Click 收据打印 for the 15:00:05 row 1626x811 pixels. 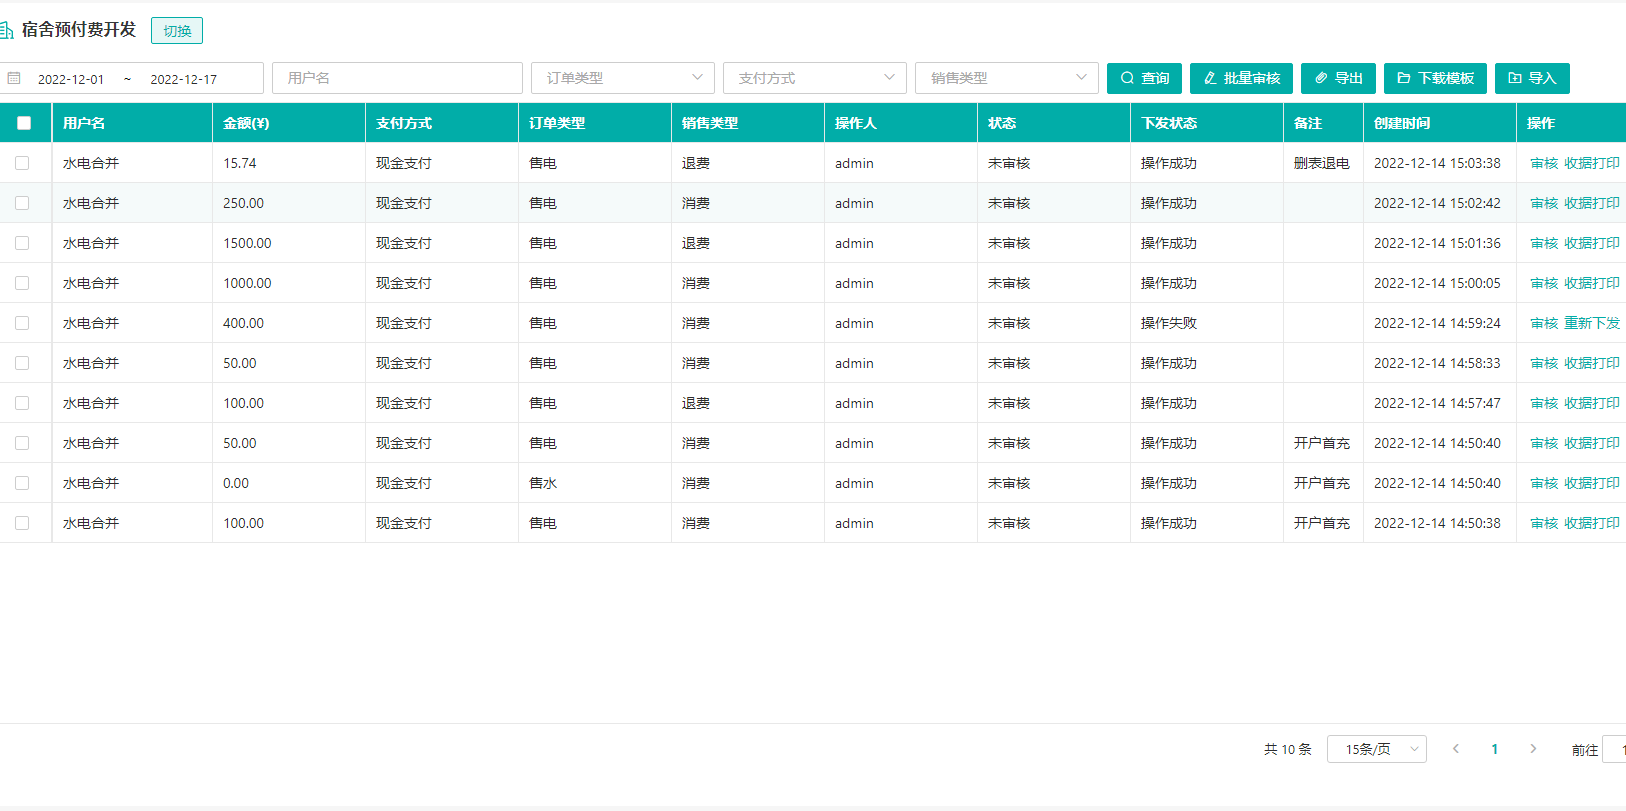[x=1592, y=283]
